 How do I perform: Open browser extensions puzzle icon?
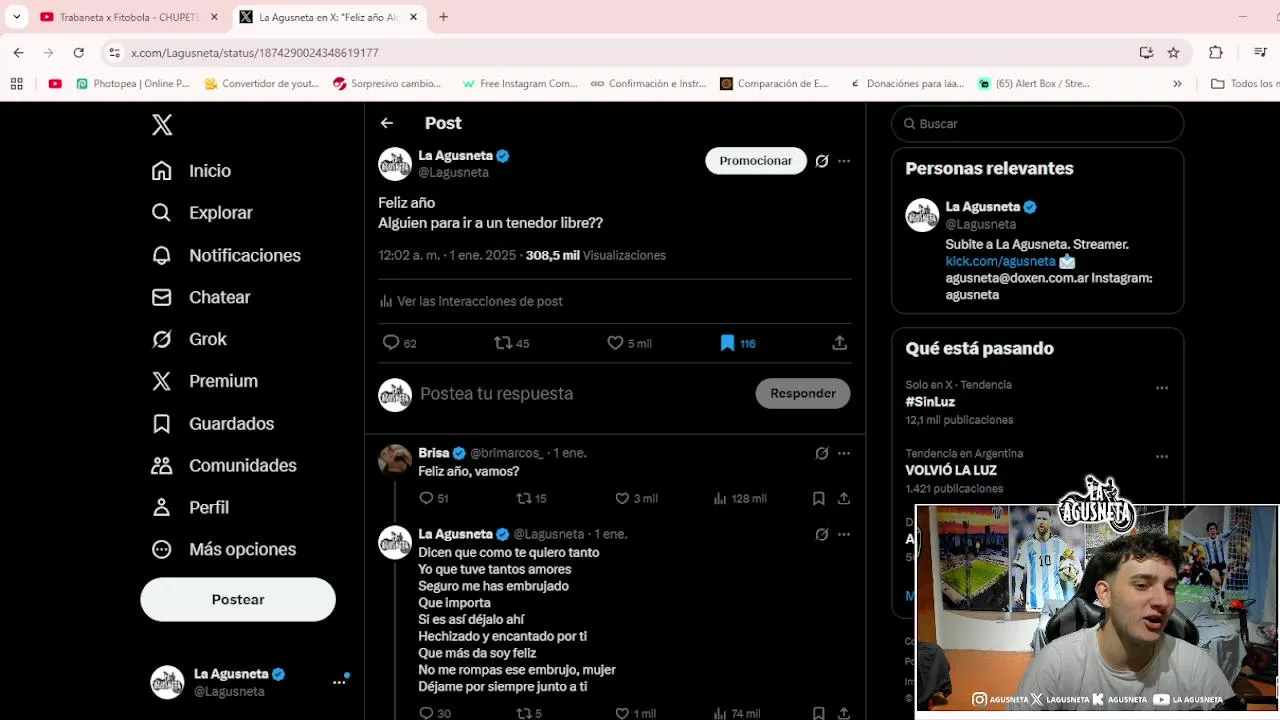click(x=1216, y=53)
